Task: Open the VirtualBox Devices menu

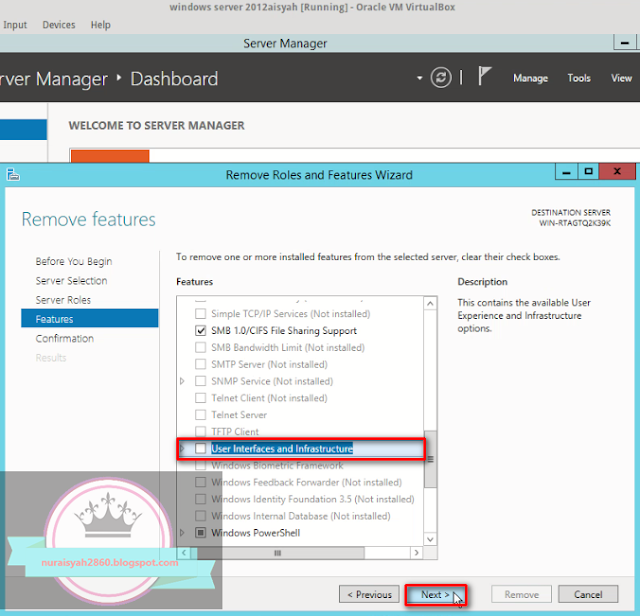Action: pyautogui.click(x=59, y=25)
